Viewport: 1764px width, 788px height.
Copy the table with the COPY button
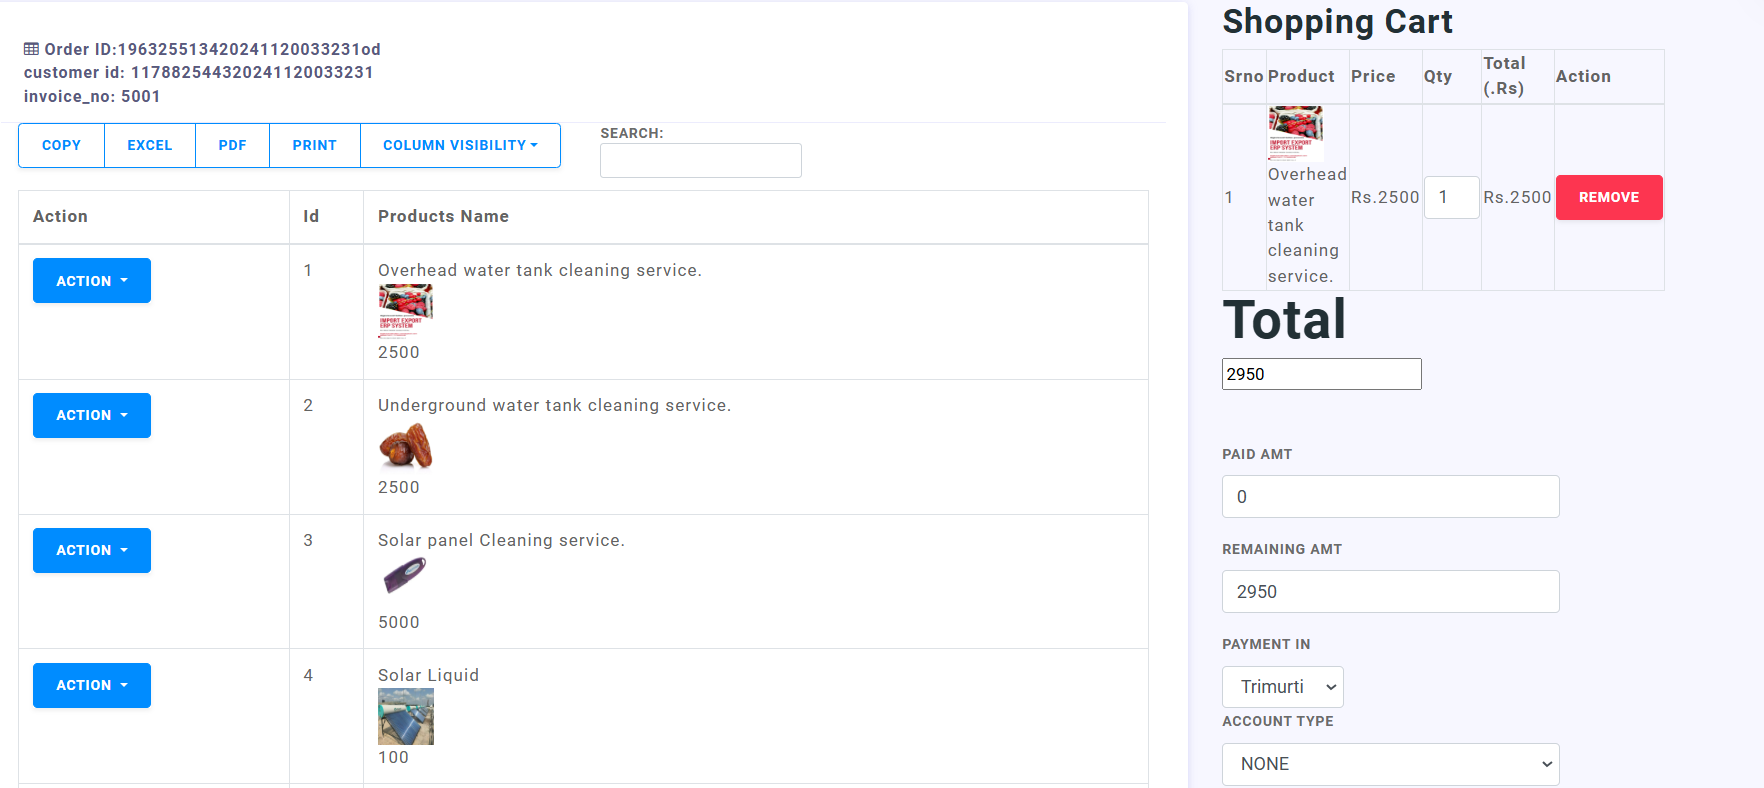pyautogui.click(x=61, y=146)
